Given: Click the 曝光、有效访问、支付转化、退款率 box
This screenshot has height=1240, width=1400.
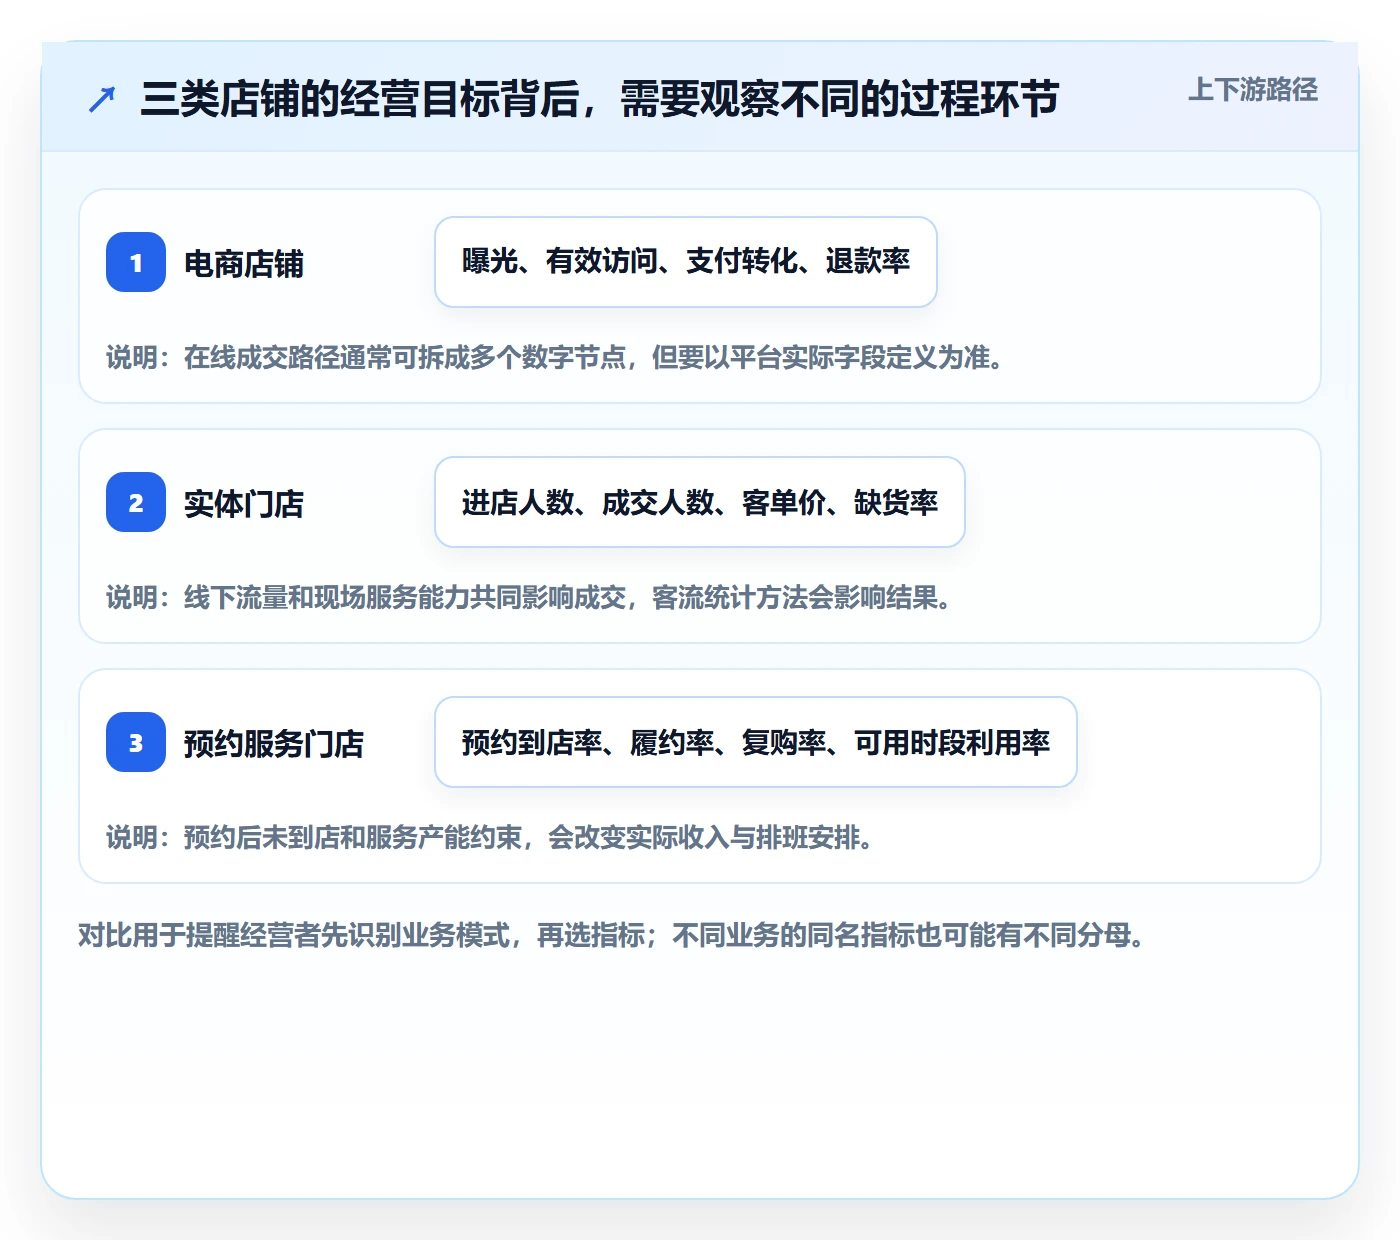Looking at the screenshot, I should [686, 262].
